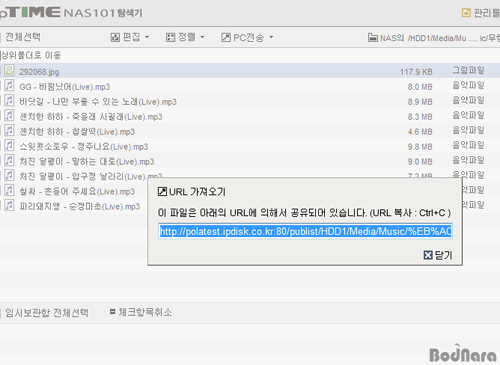Click the image file icon for 292068.jpg

coord(9,71)
